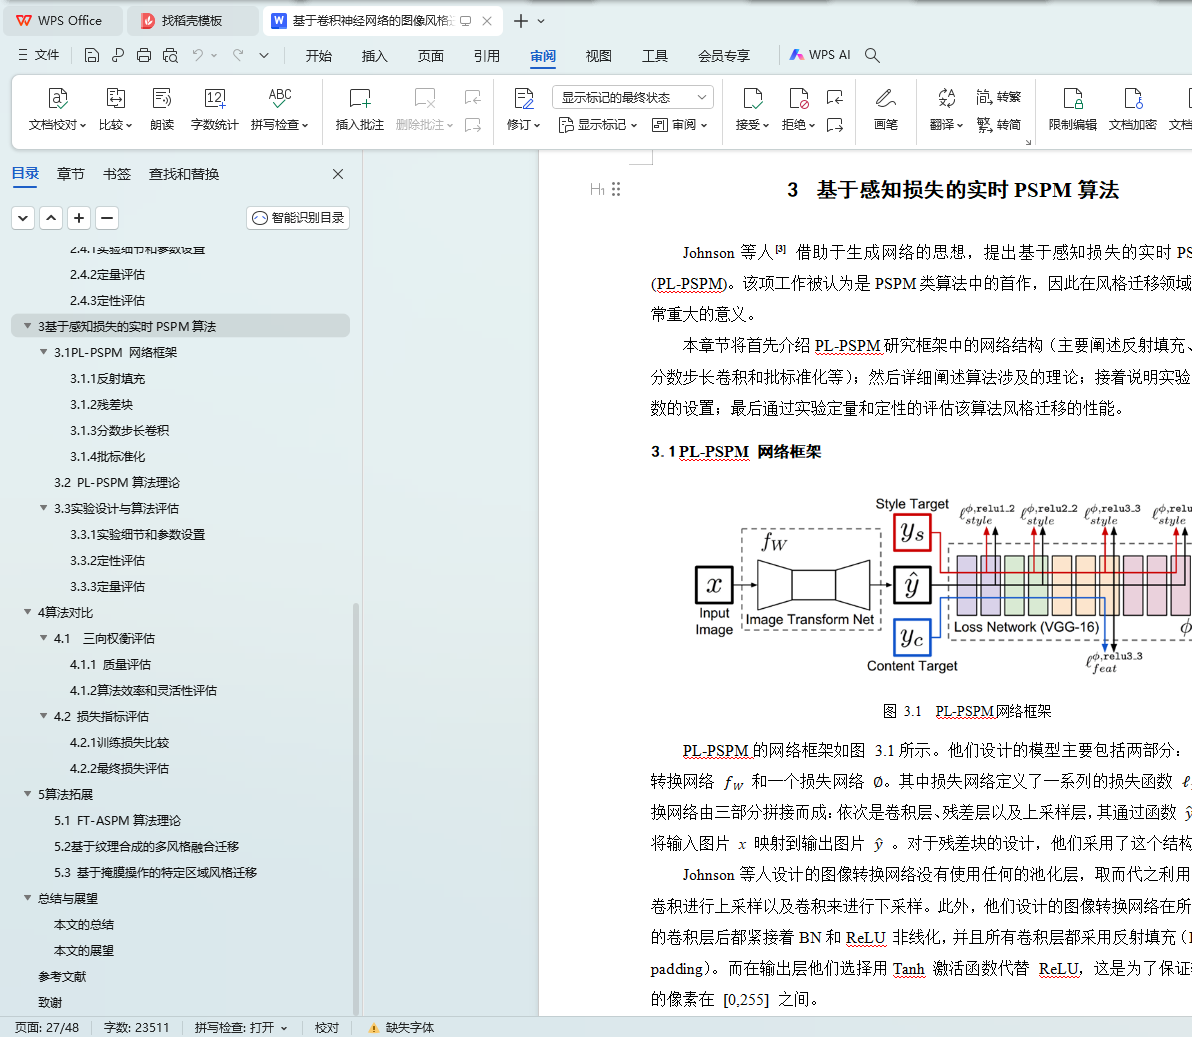Open the 开始 ribbon tab

(319, 55)
